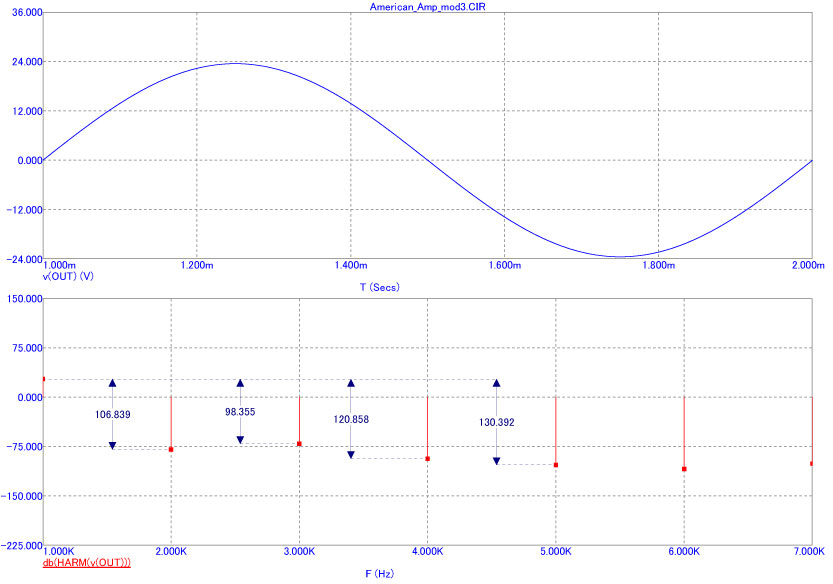The image size is (833, 584).
Task: Click the 12.000 Y-axis label top plot
Action: coord(27,111)
